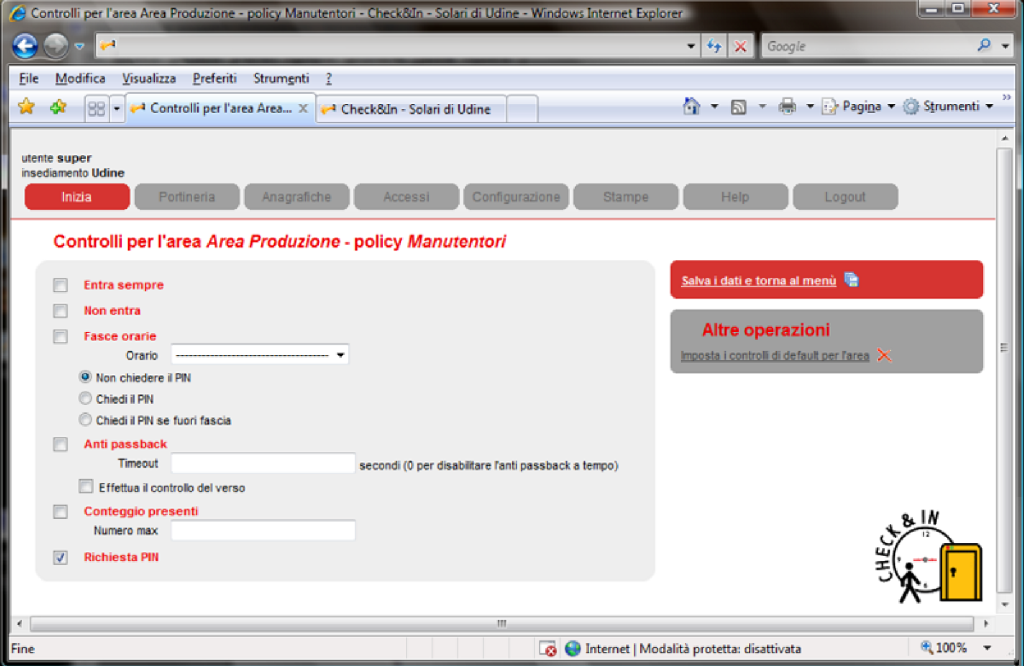Tick the Anti passback checkbox
The width and height of the screenshot is (1024, 666).
60,444
